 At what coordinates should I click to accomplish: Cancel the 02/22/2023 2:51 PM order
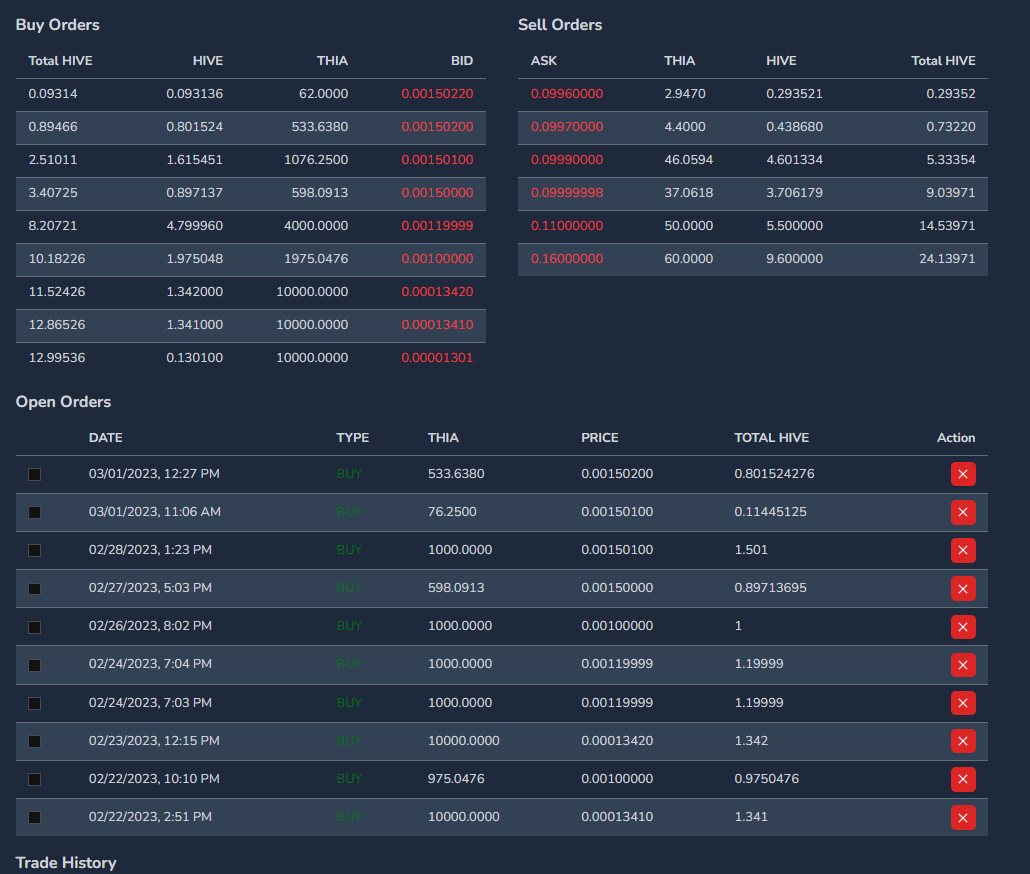[963, 818]
